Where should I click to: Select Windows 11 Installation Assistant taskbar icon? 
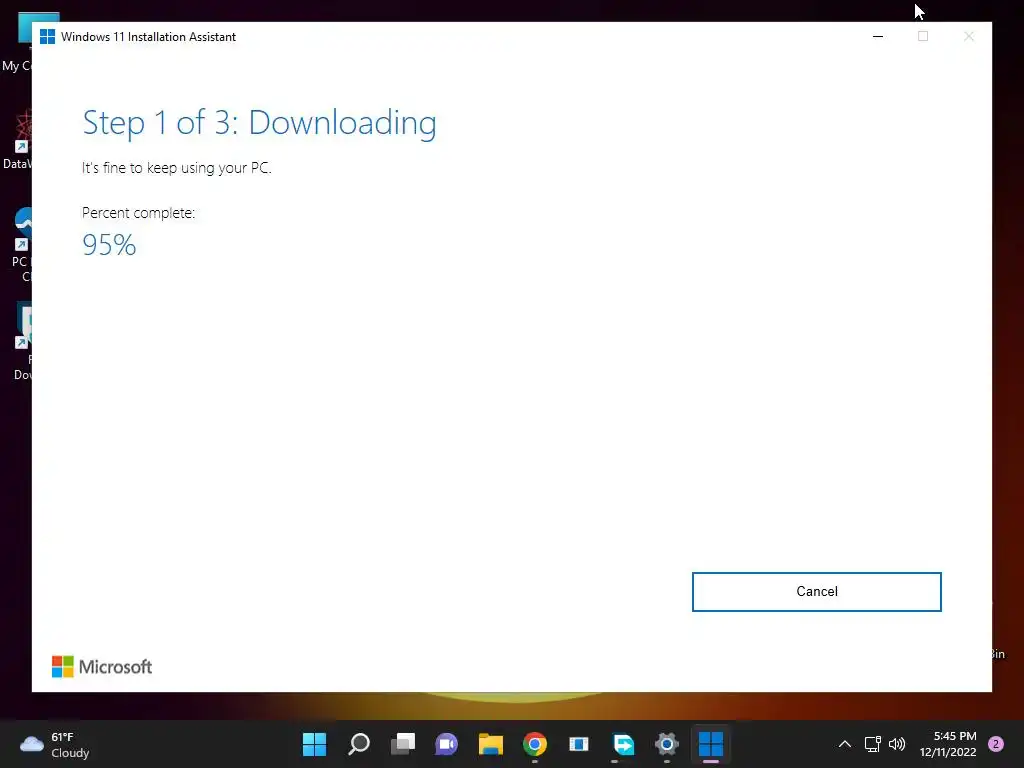(711, 744)
